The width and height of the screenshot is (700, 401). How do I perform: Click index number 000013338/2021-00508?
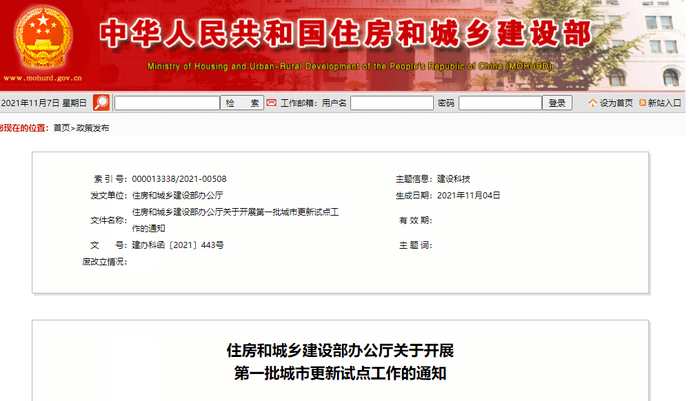pyautogui.click(x=179, y=179)
